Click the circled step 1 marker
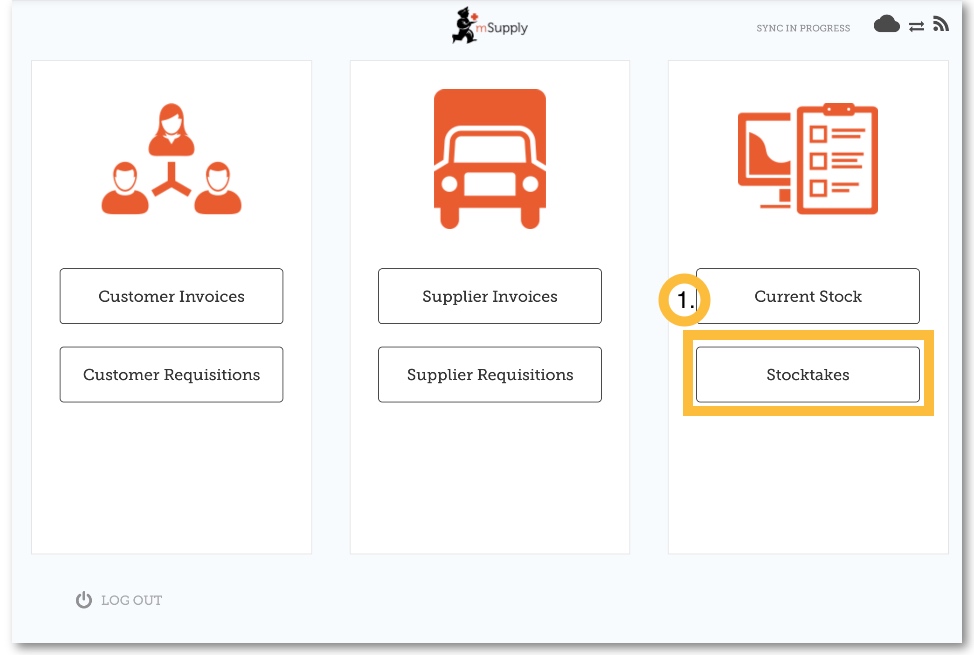The width and height of the screenshot is (974, 655). pos(684,300)
